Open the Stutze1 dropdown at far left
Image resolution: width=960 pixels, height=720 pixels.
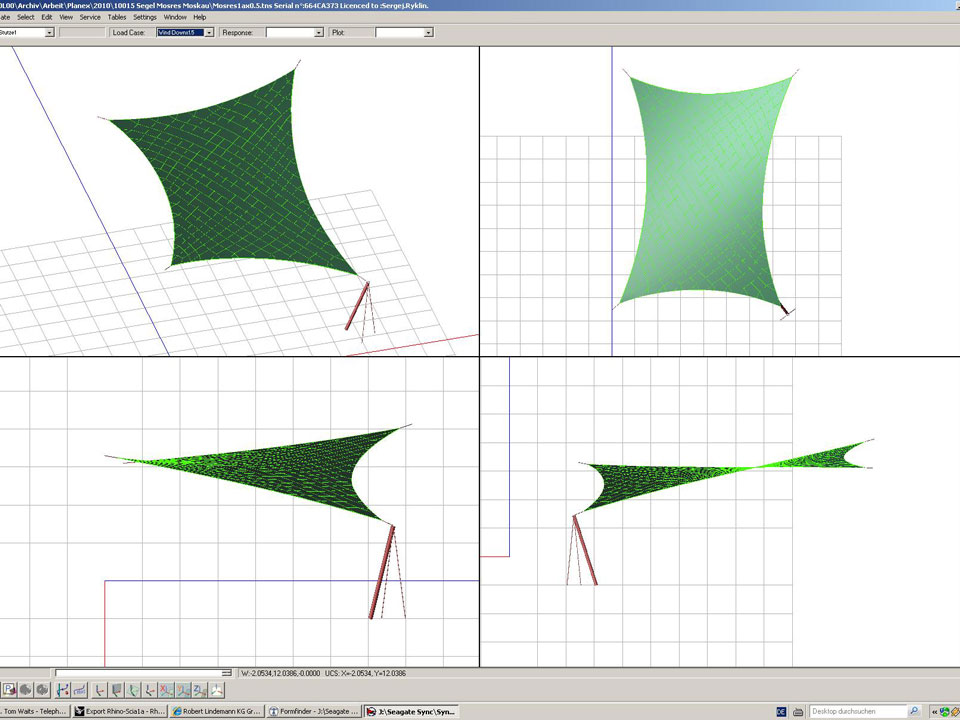pyautogui.click(x=50, y=33)
